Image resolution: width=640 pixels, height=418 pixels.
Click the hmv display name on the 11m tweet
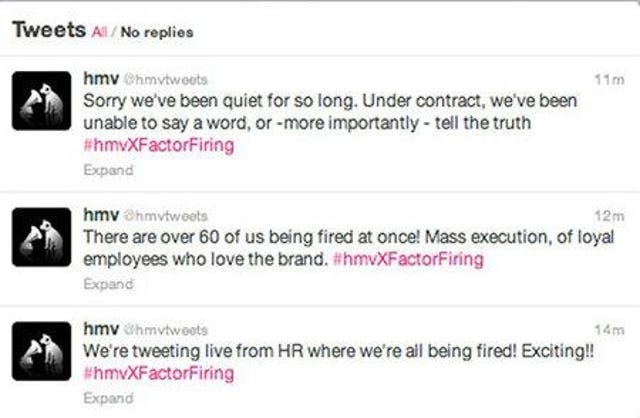pyautogui.click(x=101, y=78)
